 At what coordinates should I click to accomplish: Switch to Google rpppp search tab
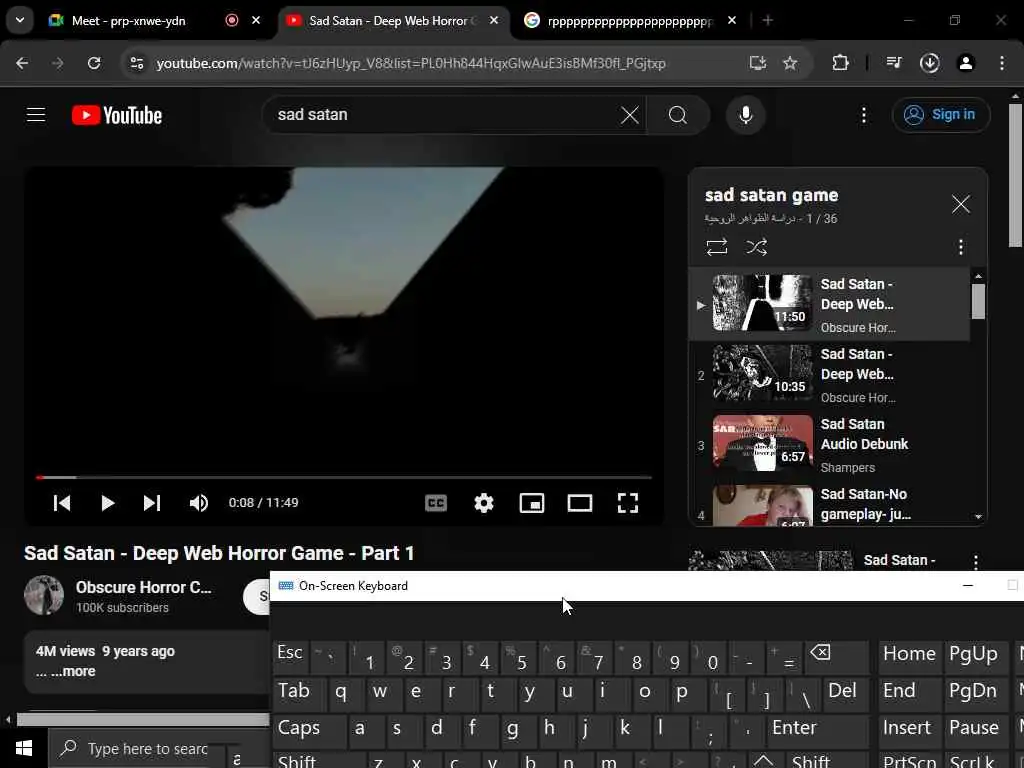[628, 21]
